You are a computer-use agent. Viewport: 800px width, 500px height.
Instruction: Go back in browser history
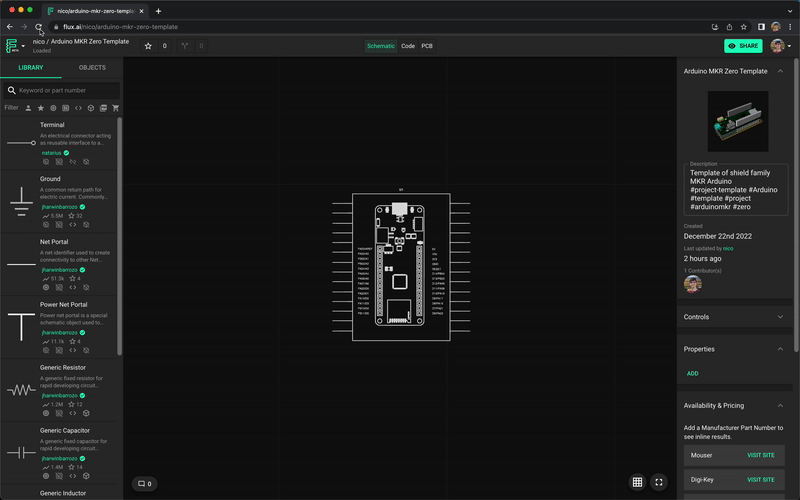point(10,27)
